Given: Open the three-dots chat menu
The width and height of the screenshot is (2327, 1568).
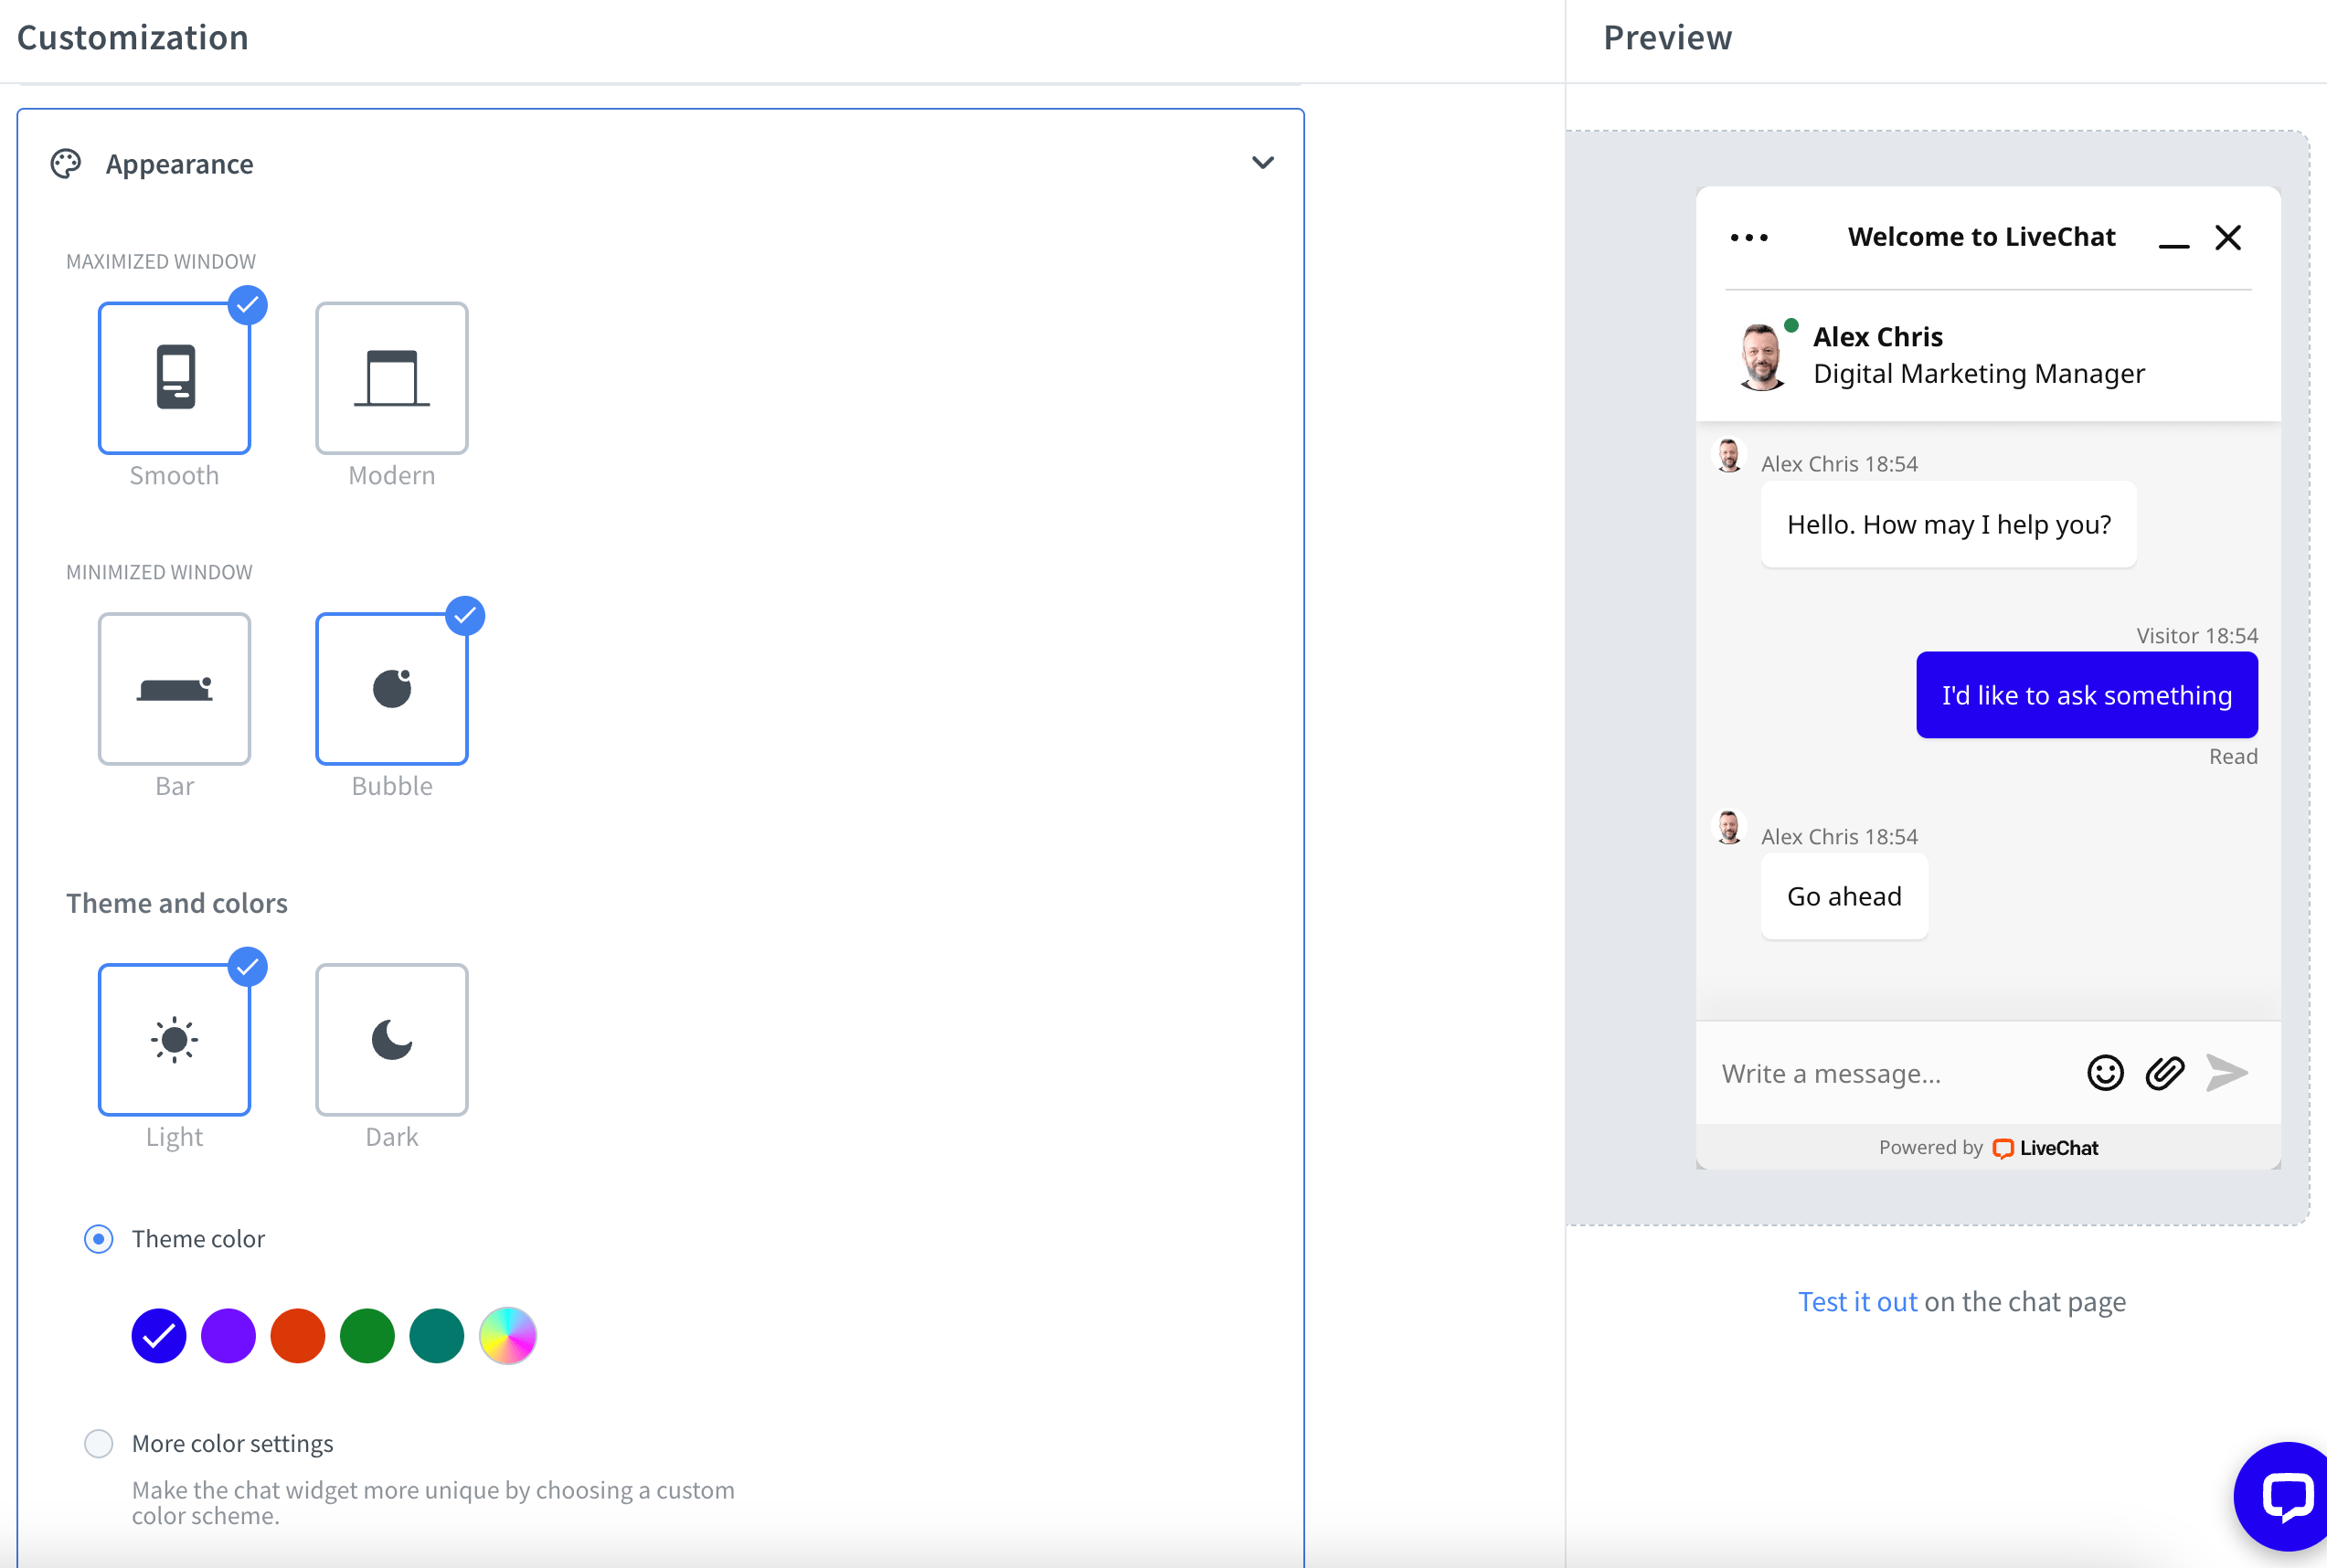Looking at the screenshot, I should [x=1749, y=238].
